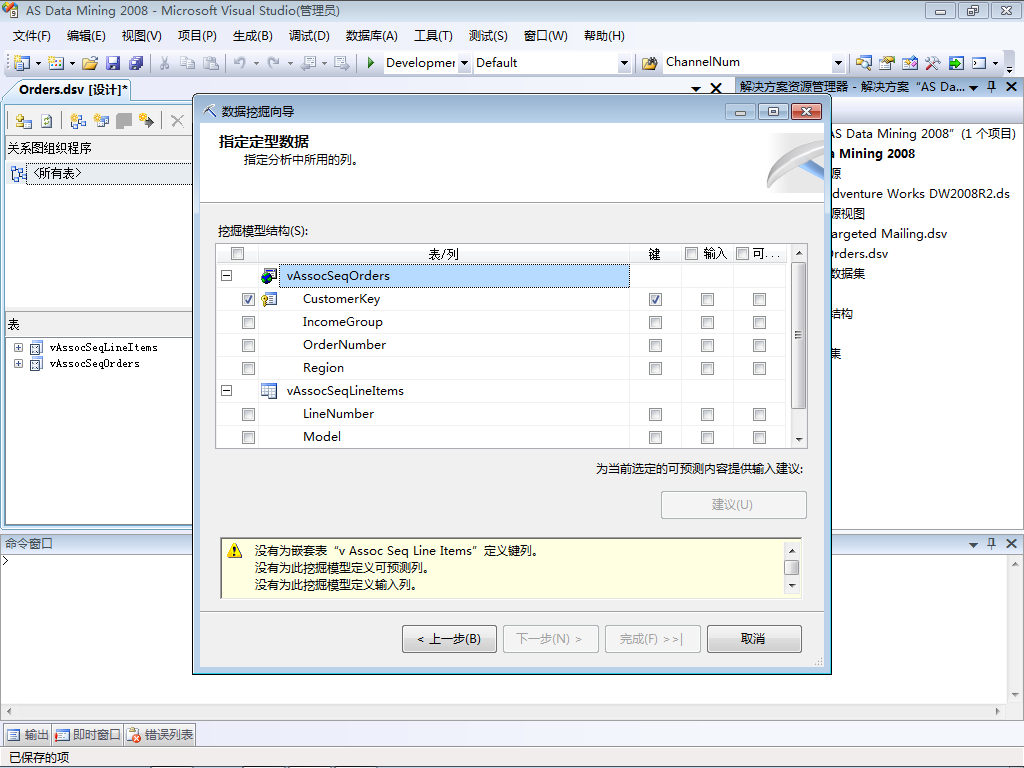1024x768 pixels.
Task: Select the Orders.dsv [设计] tab
Action: point(73,89)
